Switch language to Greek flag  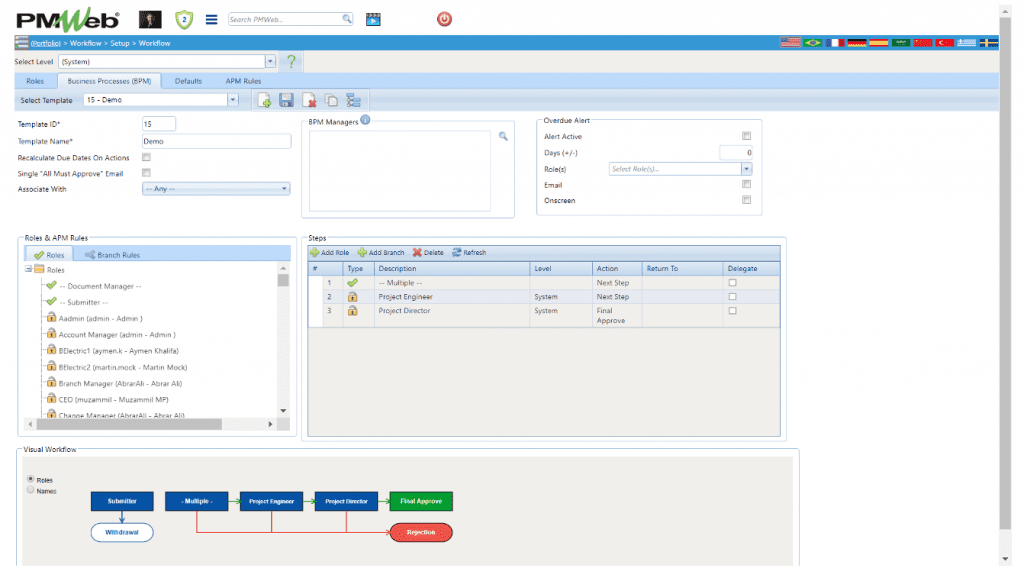pos(967,42)
